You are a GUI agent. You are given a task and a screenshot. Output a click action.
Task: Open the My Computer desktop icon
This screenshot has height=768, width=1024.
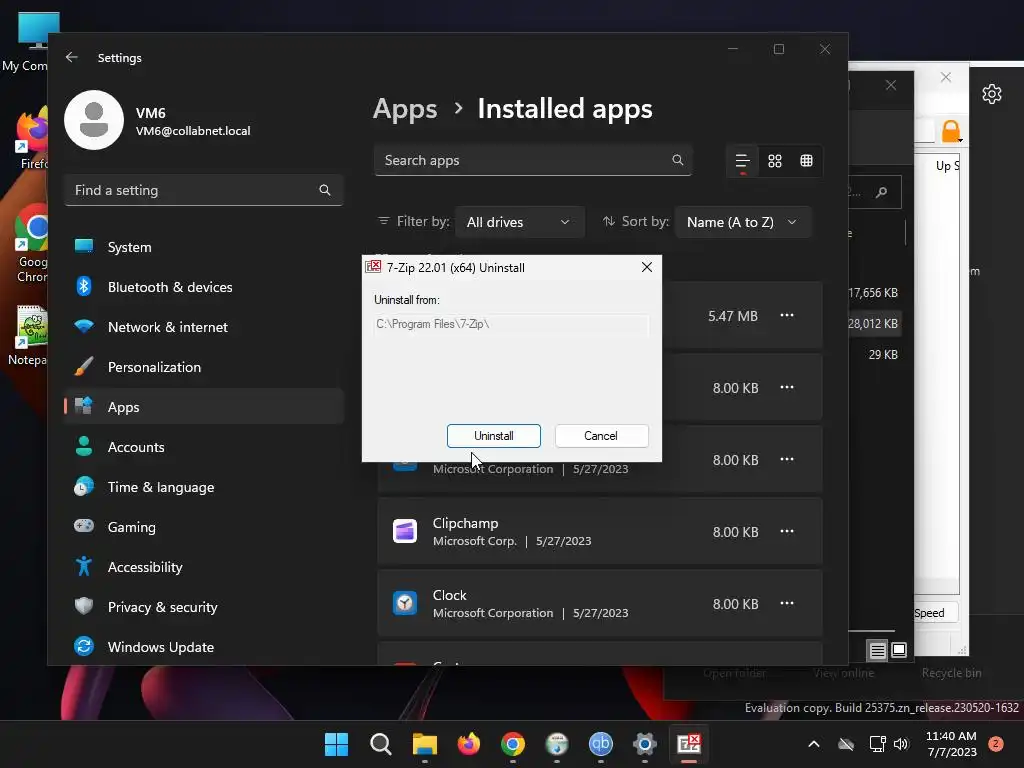point(27,42)
